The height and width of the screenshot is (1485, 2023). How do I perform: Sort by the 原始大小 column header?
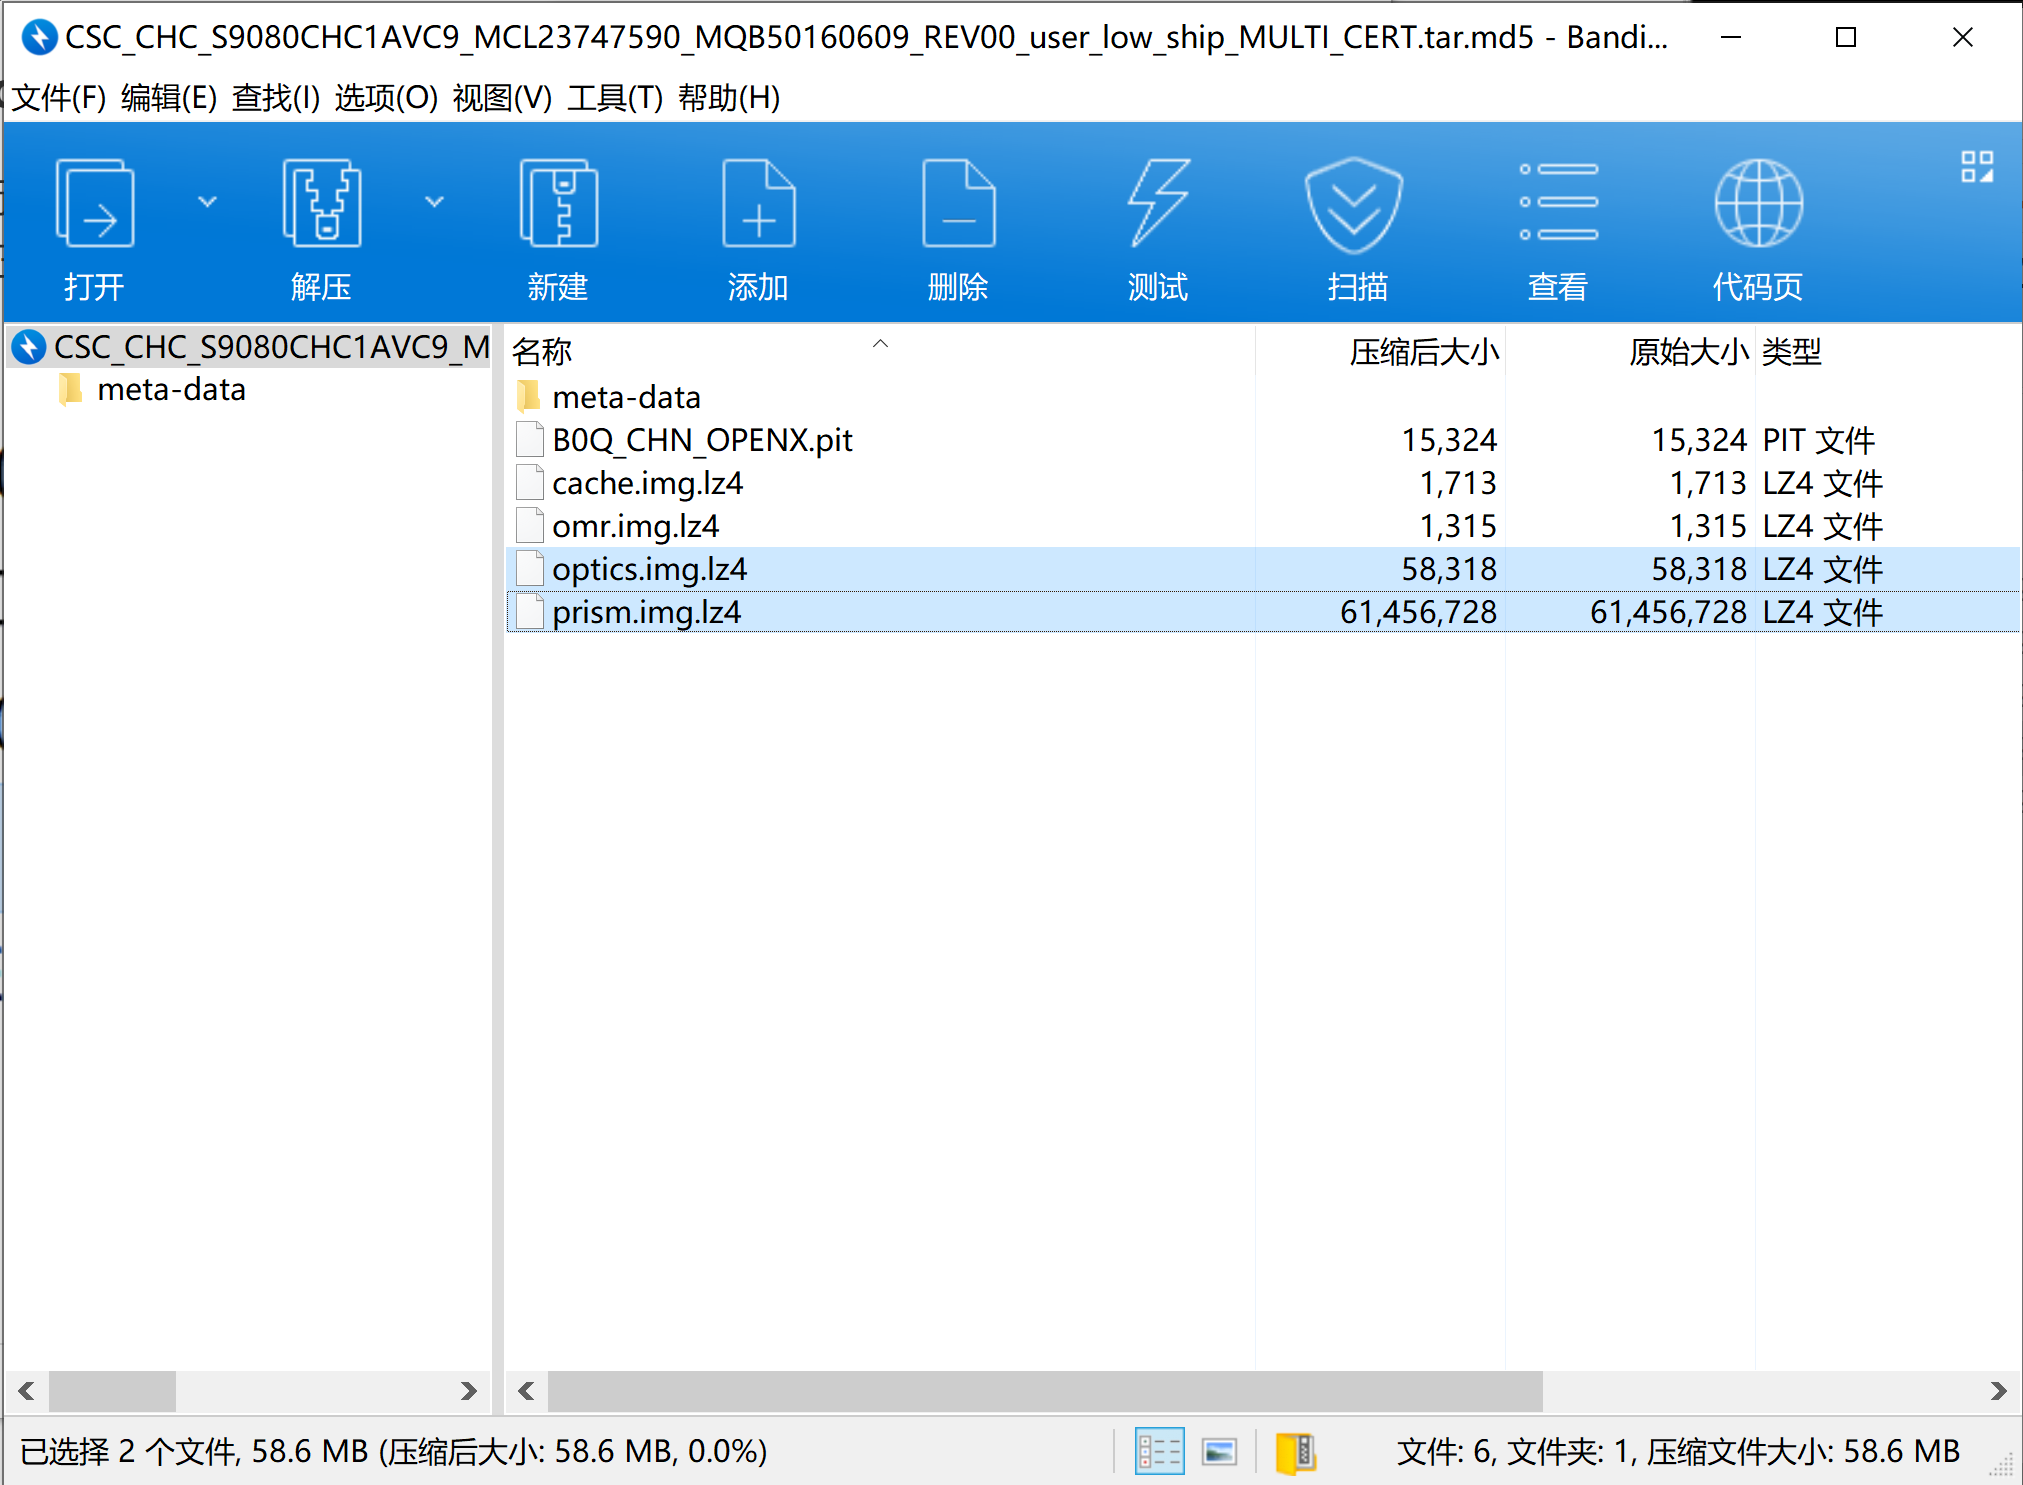(1630, 351)
